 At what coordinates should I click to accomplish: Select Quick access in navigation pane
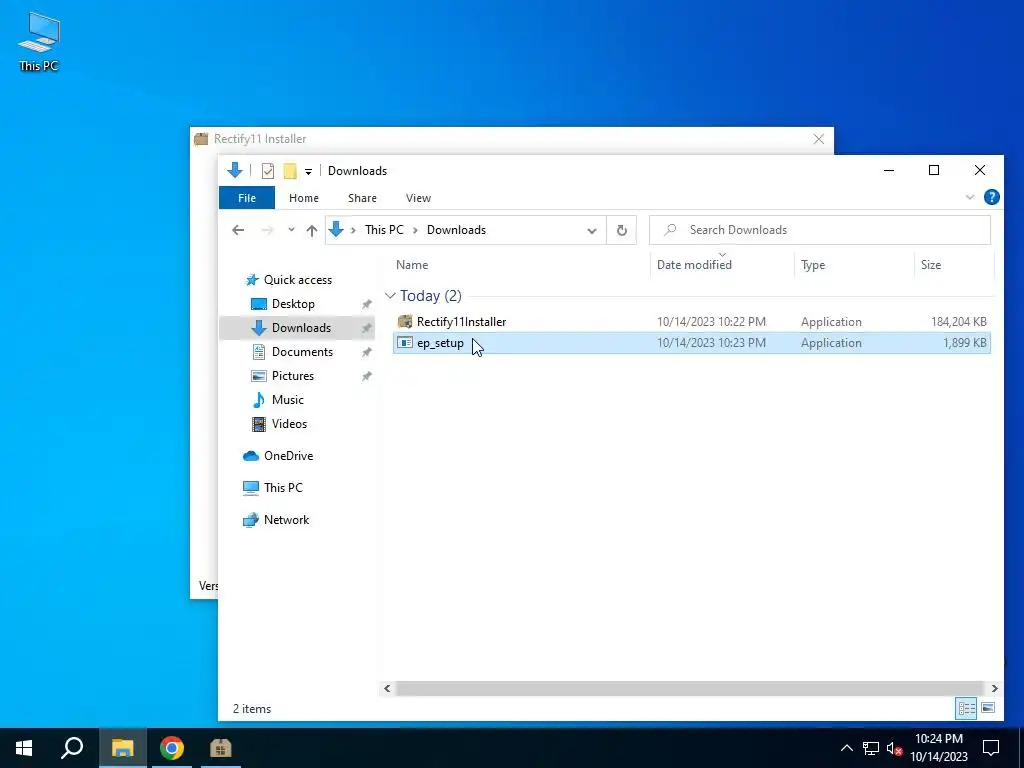coord(297,280)
